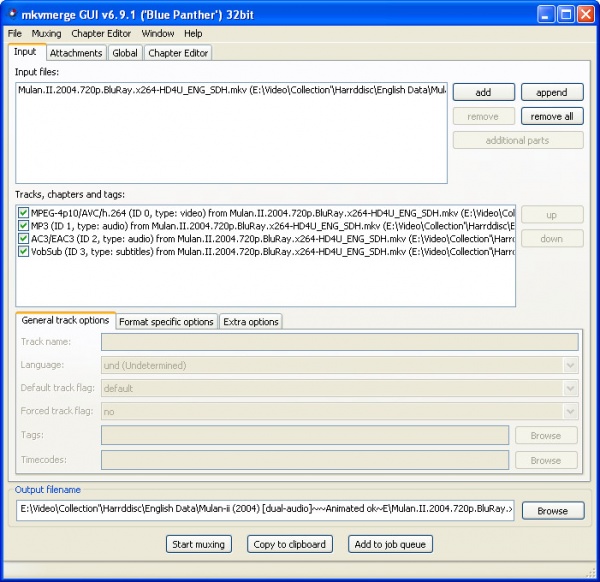Click the remove all button
This screenshot has width=600, height=582.
[x=551, y=116]
